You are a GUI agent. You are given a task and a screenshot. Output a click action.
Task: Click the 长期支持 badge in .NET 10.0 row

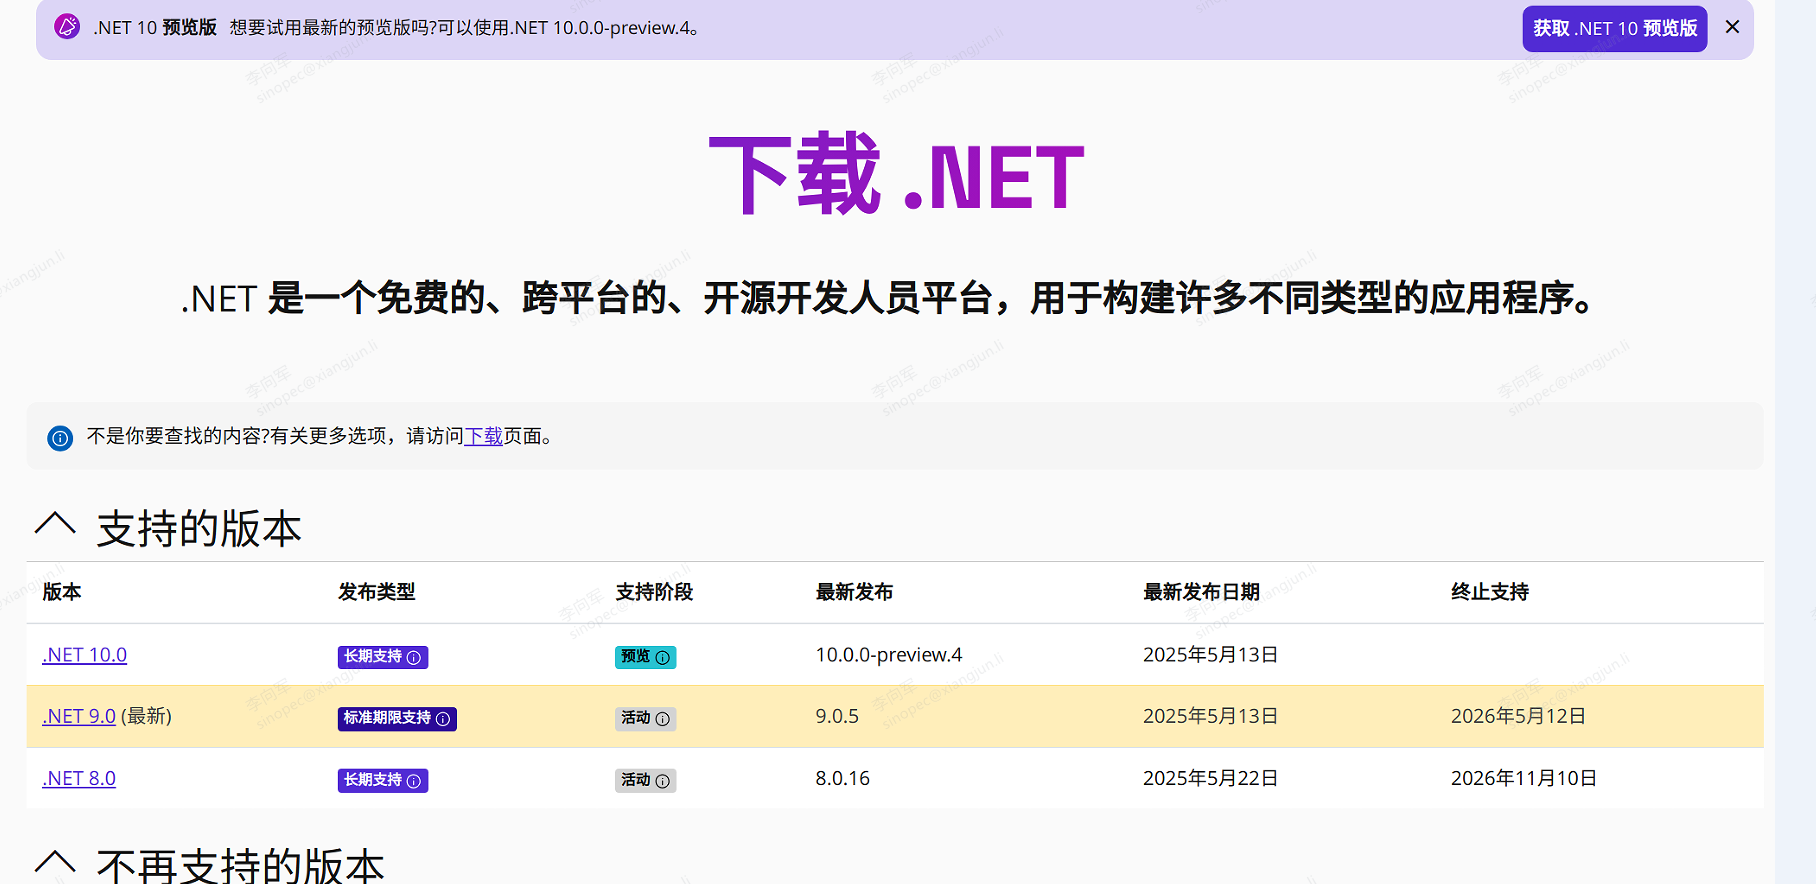(383, 657)
